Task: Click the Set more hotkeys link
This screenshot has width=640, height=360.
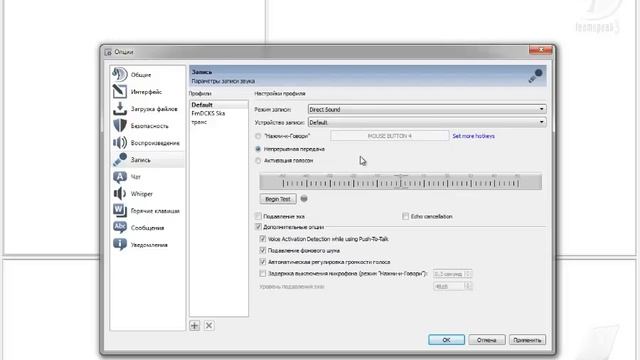Action: click(x=473, y=136)
